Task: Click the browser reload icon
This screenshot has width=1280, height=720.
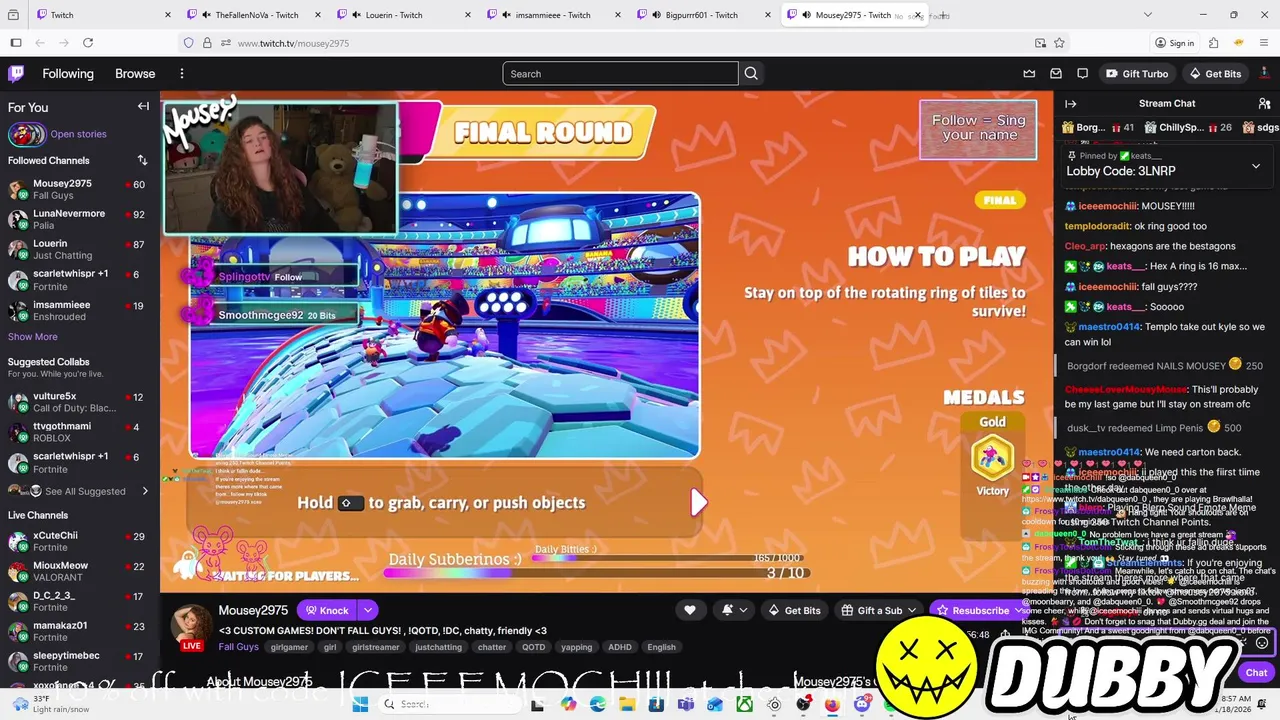Action: click(88, 43)
